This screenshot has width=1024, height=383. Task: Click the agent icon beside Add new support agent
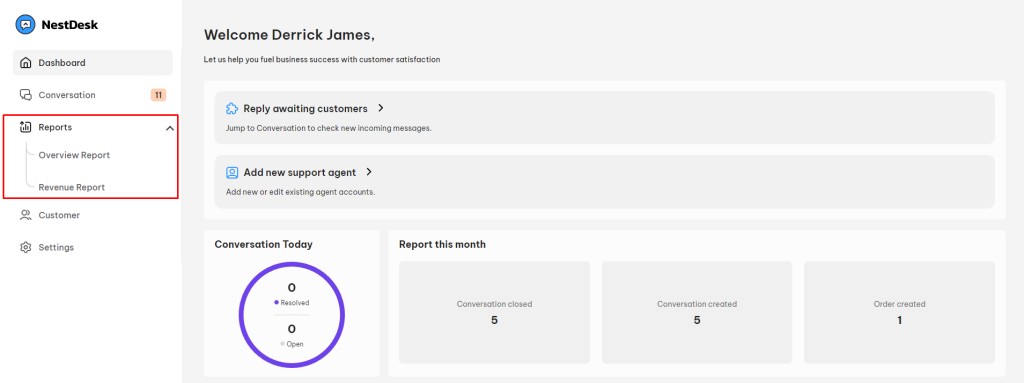pyautogui.click(x=232, y=173)
